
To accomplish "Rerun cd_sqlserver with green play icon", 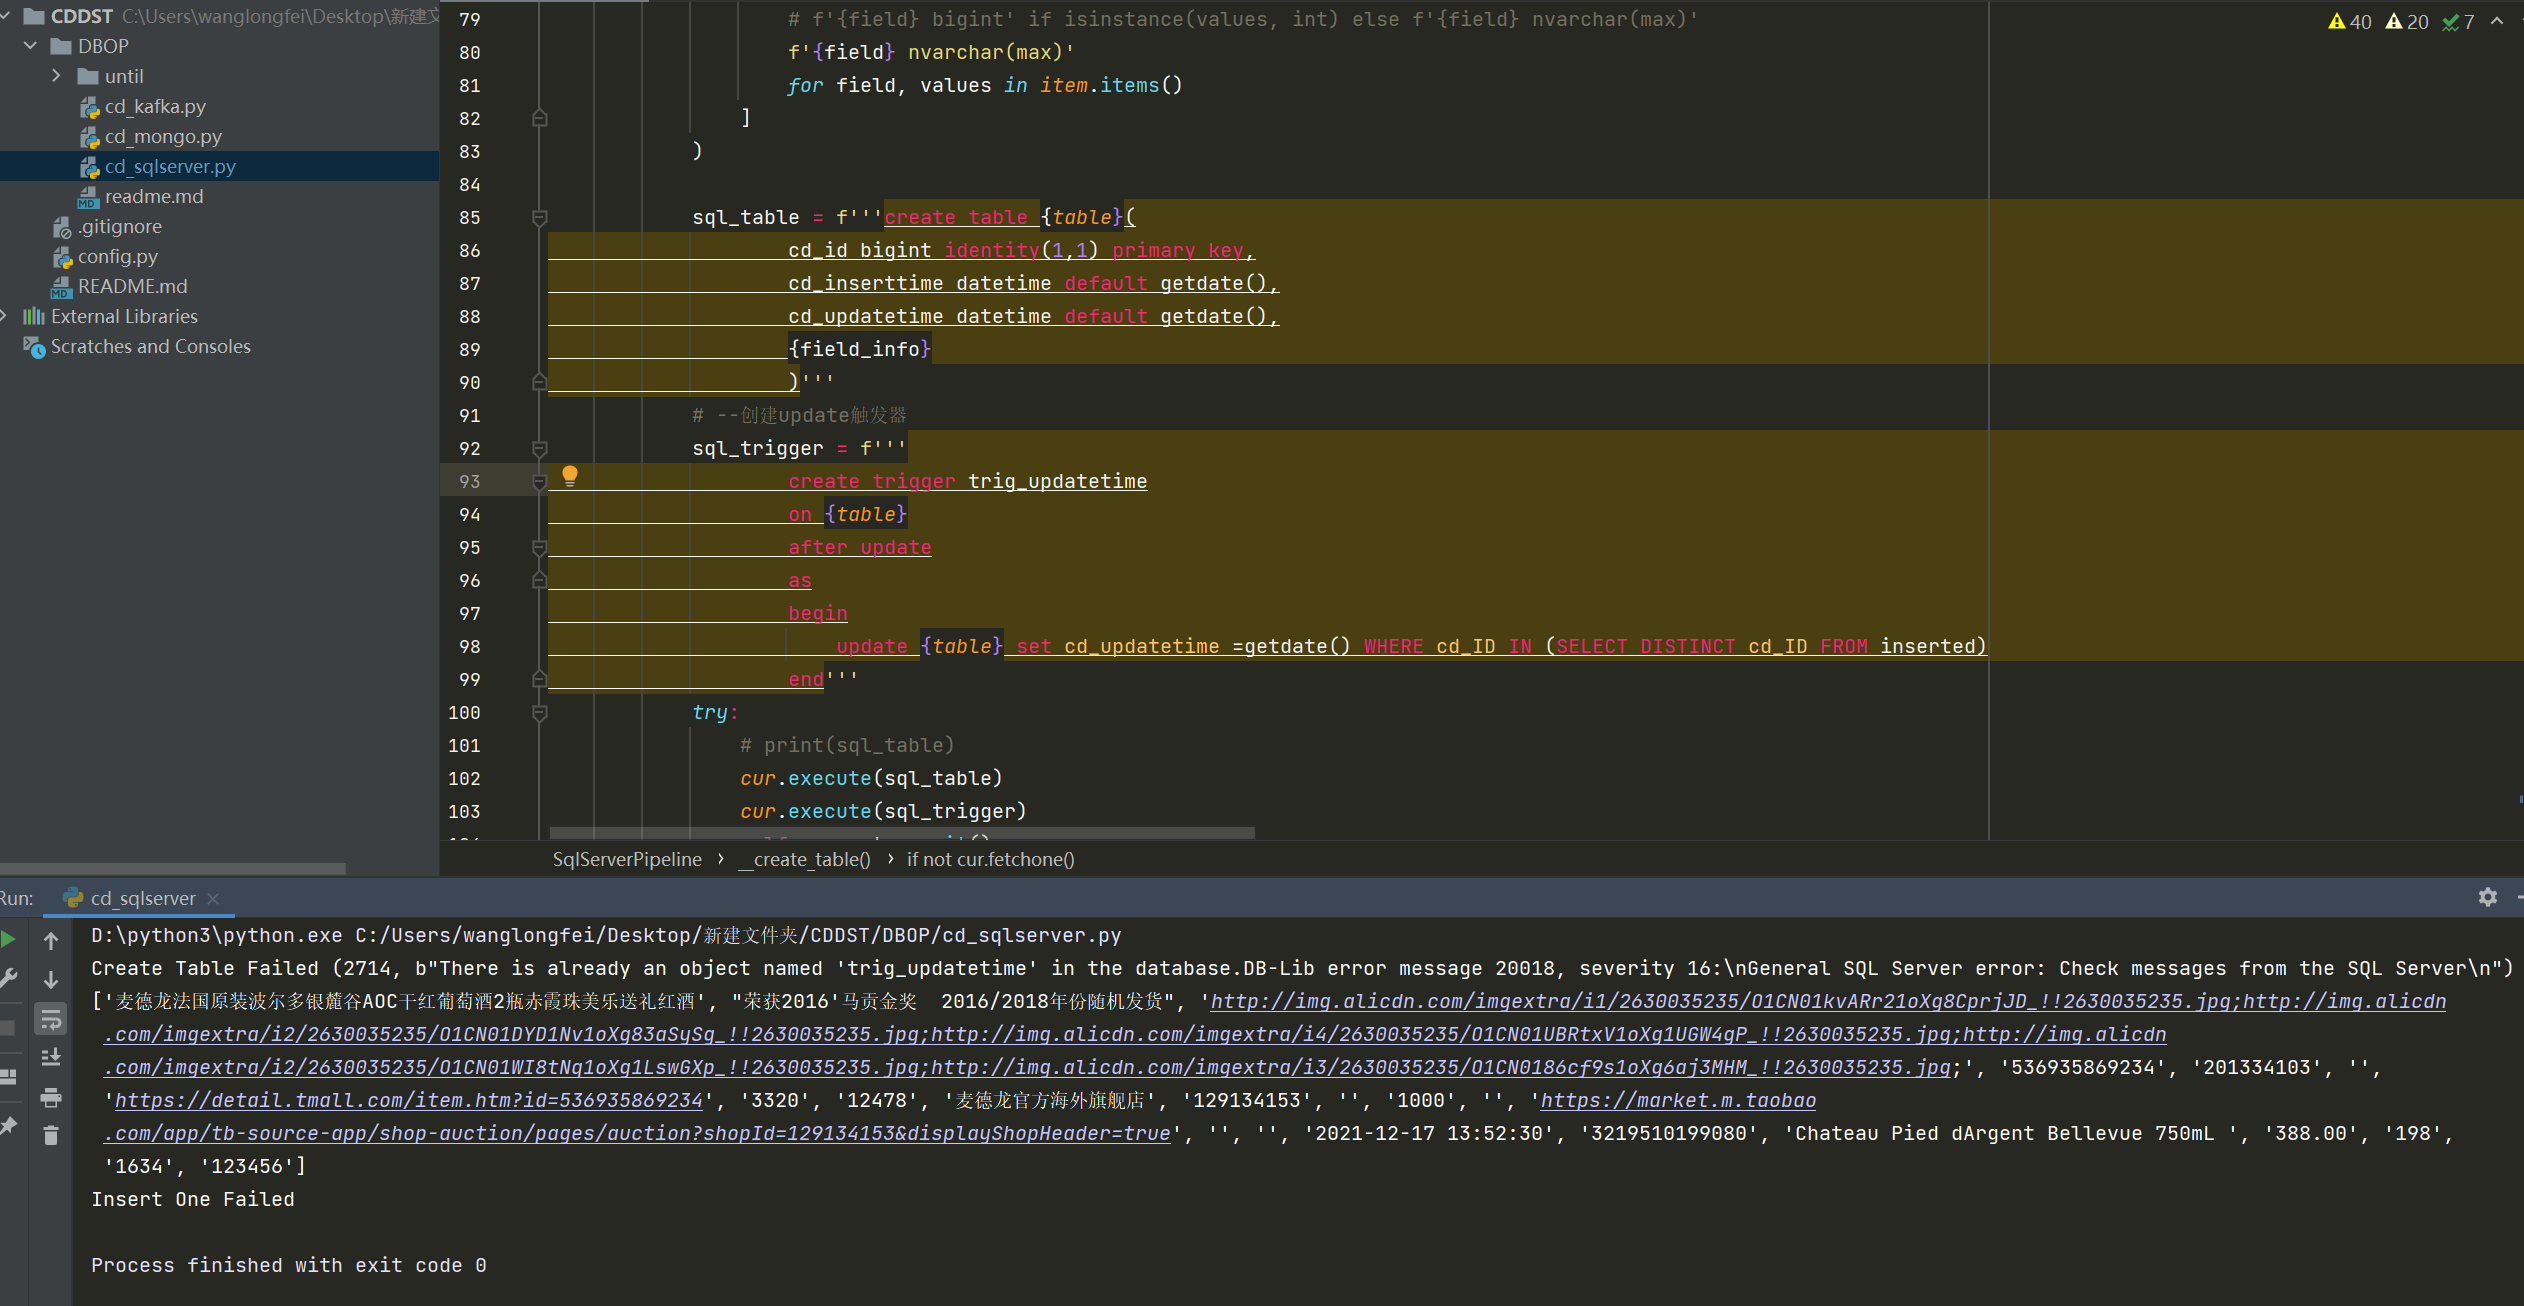I will (8, 939).
